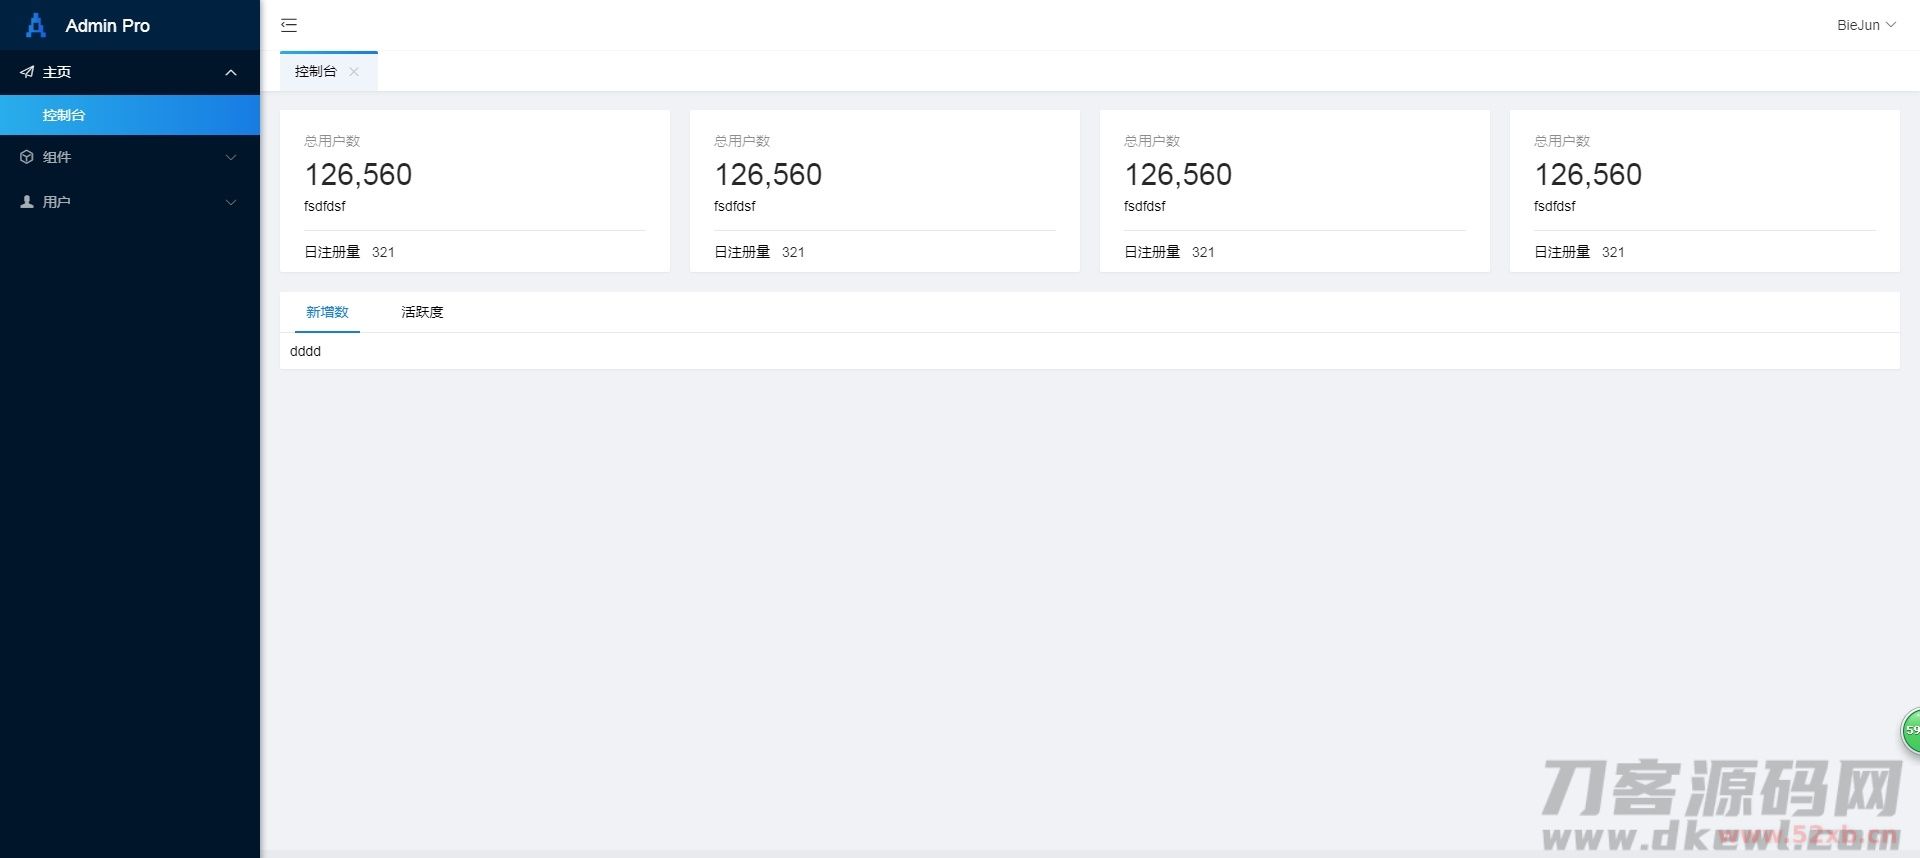Click the first 总用户数 statistics card
This screenshot has height=858, width=1920.
(x=474, y=190)
